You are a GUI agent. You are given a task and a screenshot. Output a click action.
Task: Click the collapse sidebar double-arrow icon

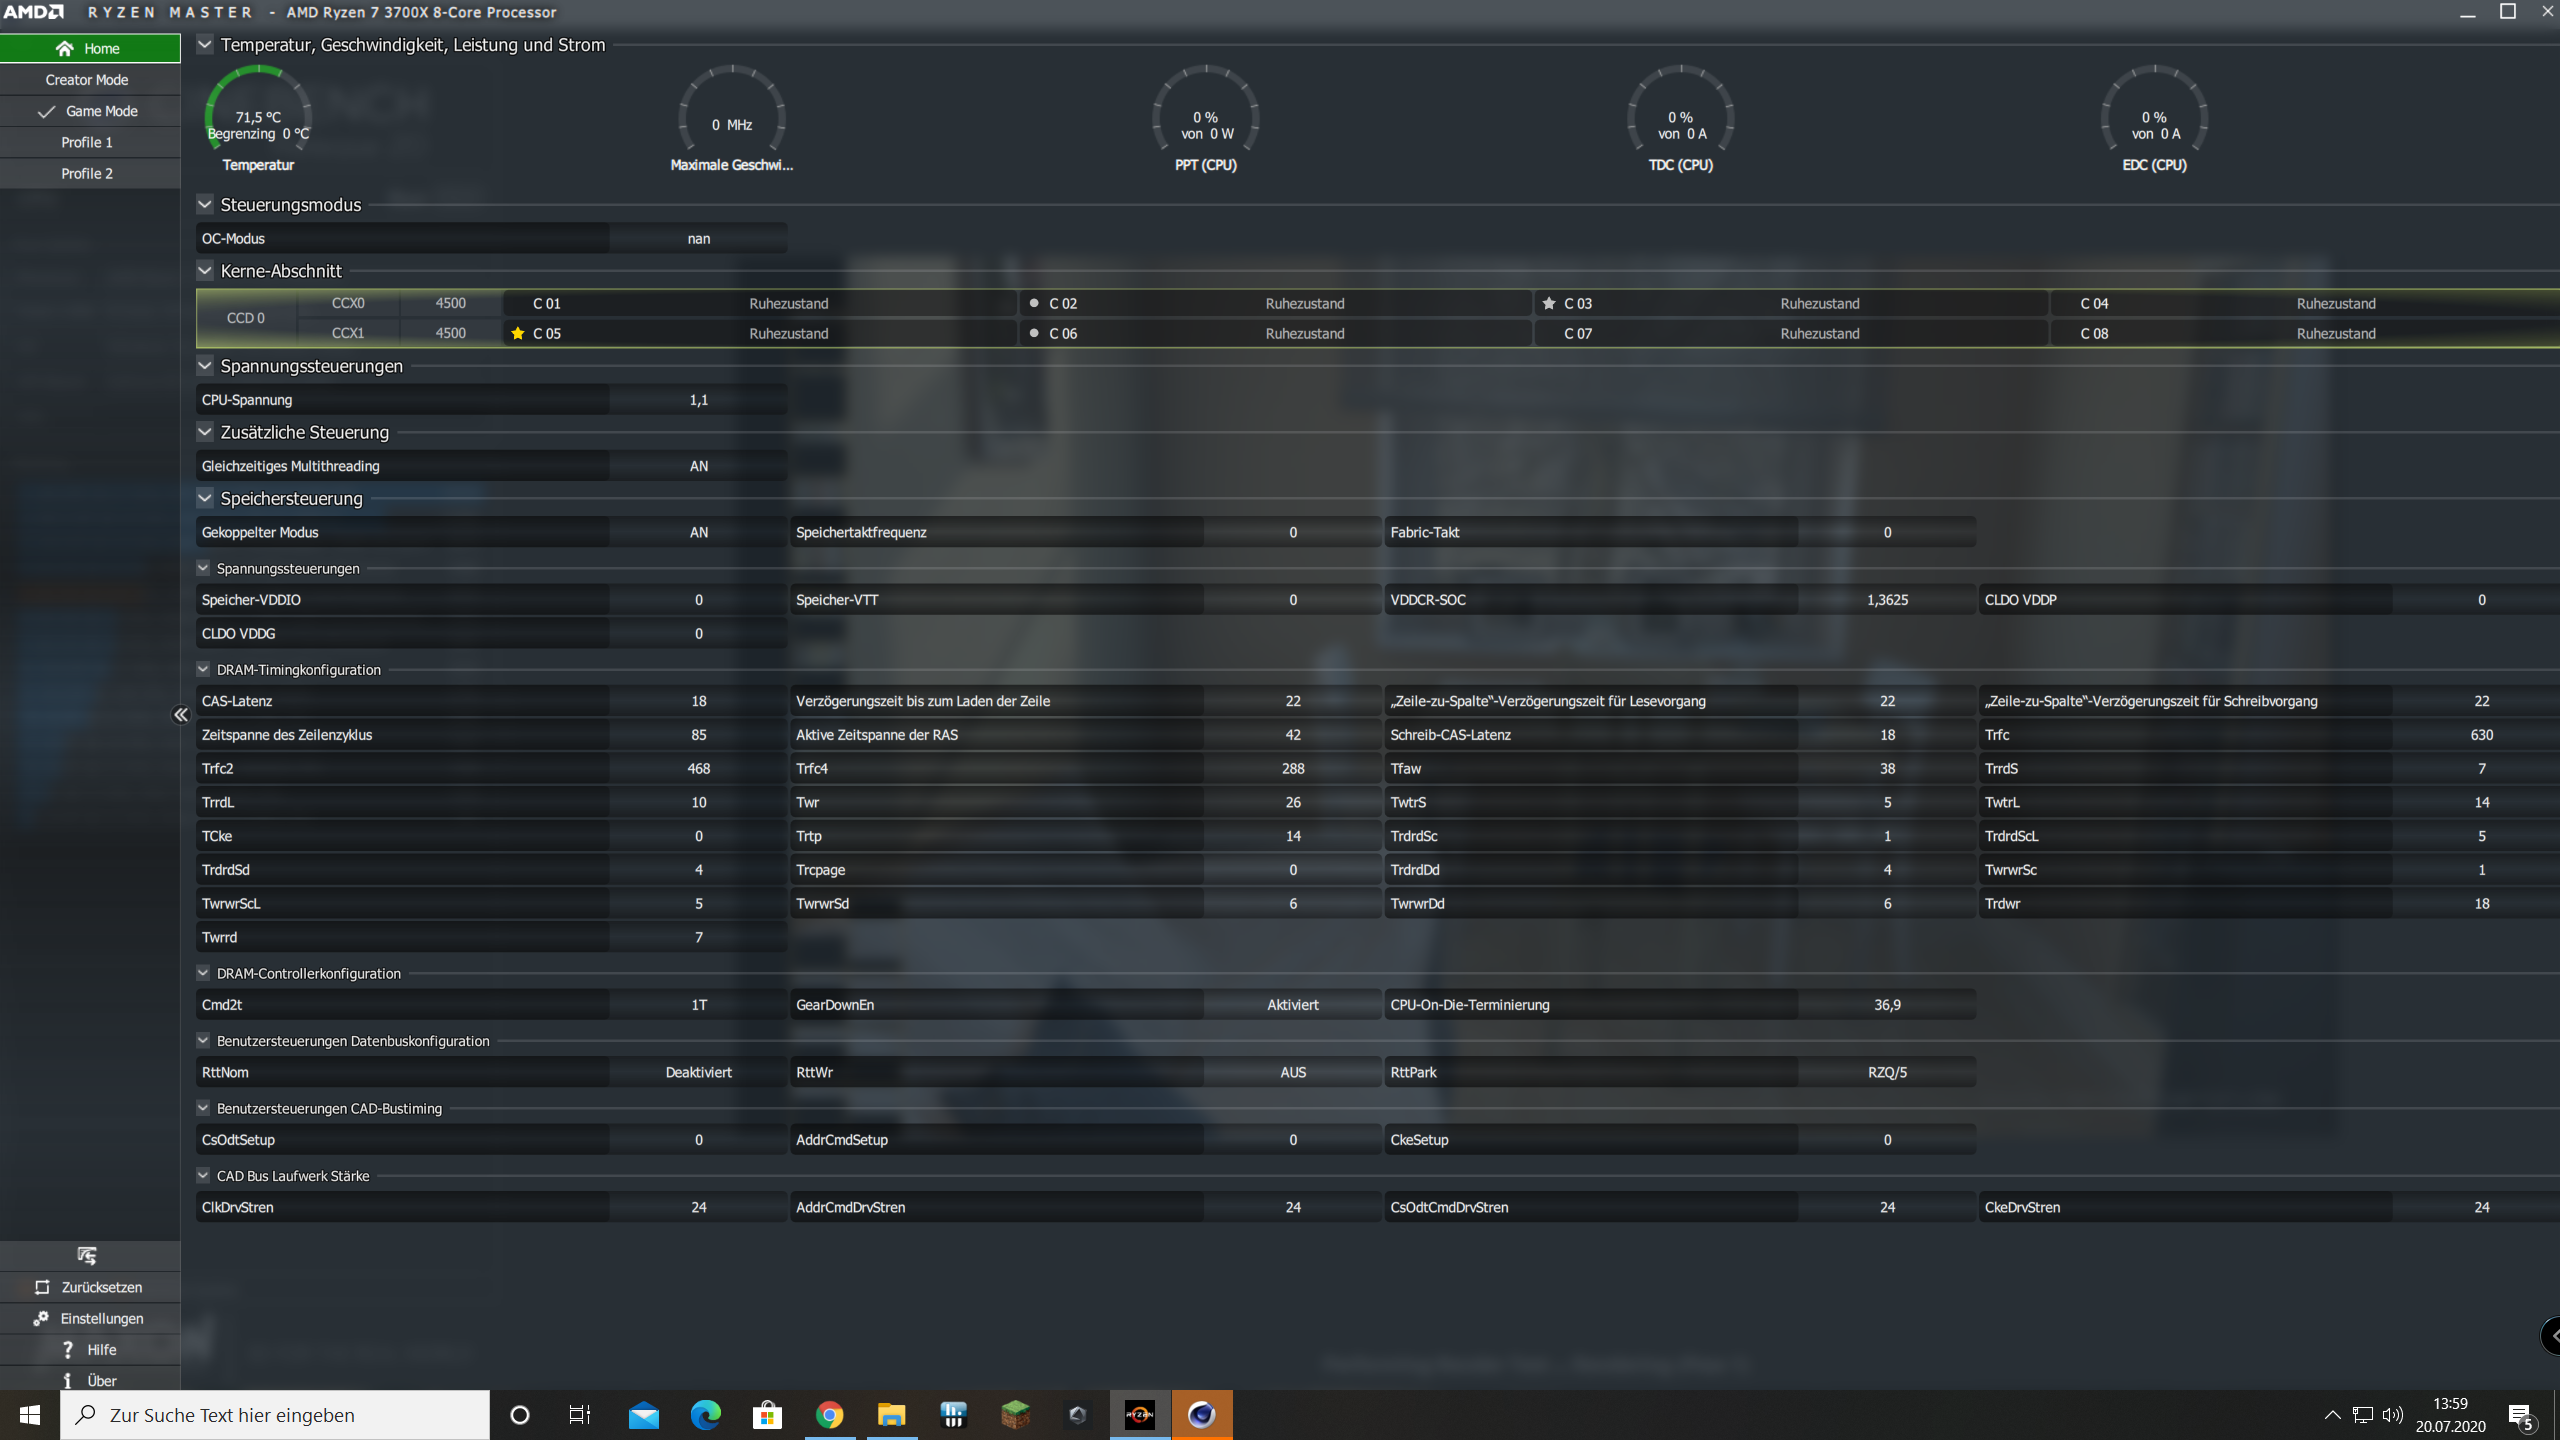coord(181,714)
